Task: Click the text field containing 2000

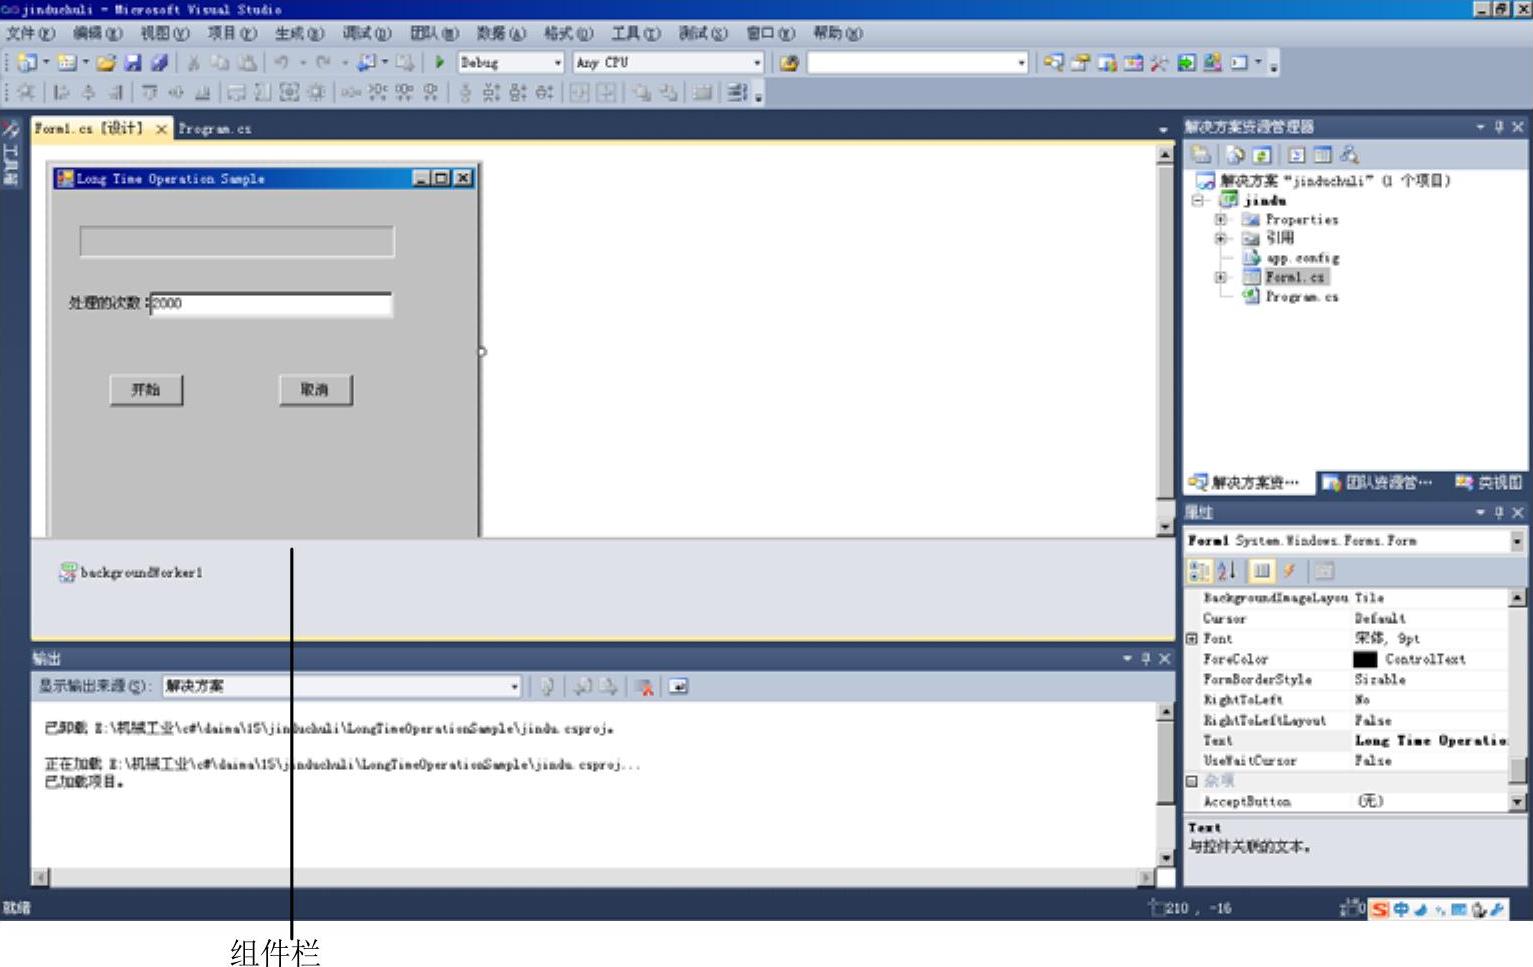Action: (270, 304)
